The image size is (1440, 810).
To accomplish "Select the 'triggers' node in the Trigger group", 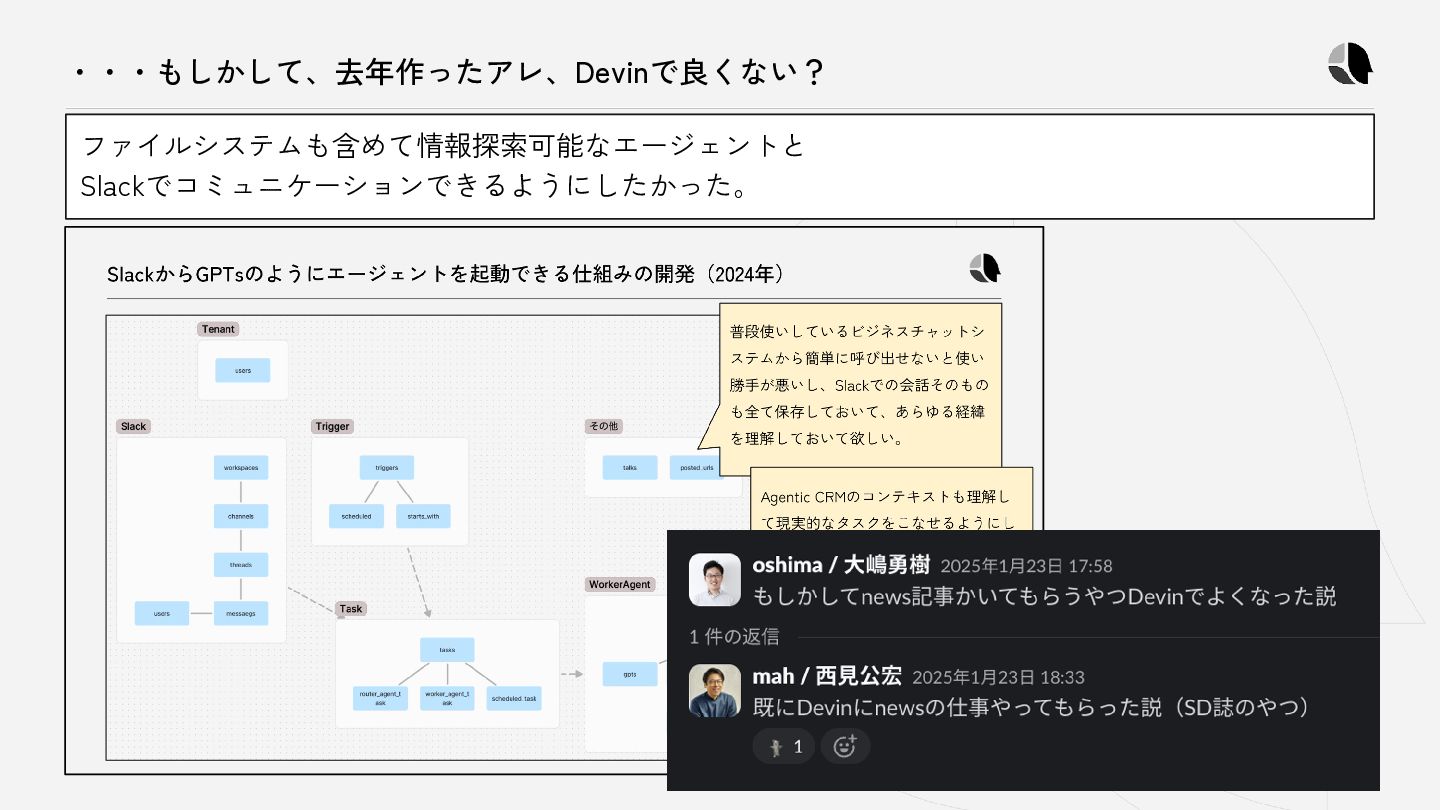I will (x=387, y=468).
